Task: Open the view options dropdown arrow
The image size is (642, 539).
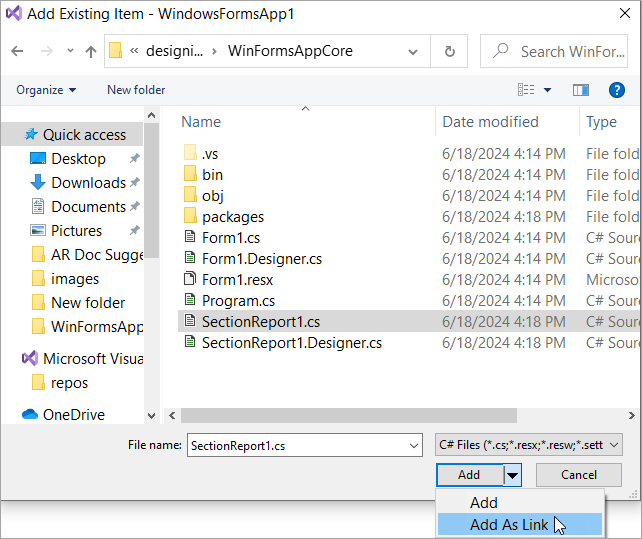Action: click(x=547, y=90)
